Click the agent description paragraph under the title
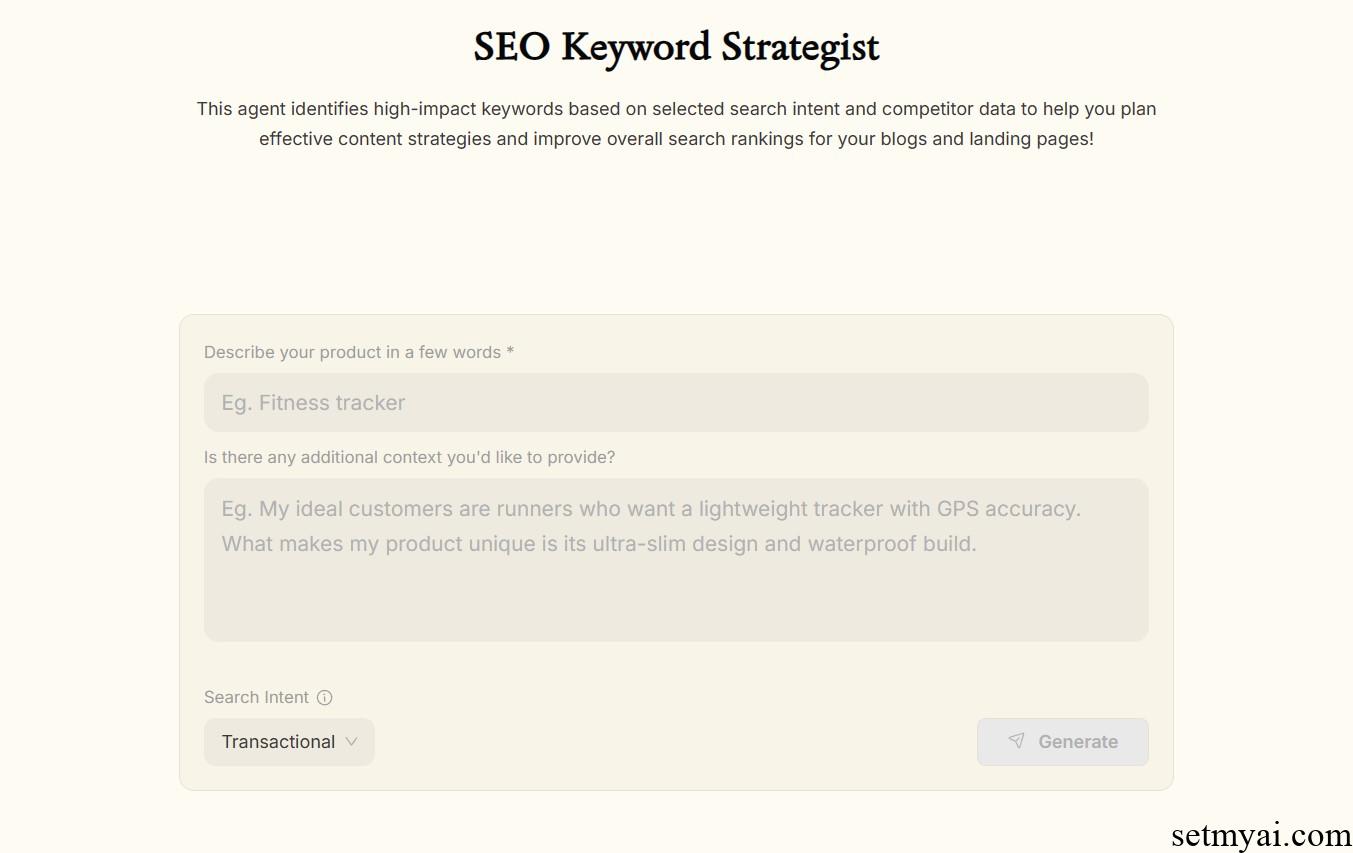Screen dimensions: 1353x853 (676, 124)
